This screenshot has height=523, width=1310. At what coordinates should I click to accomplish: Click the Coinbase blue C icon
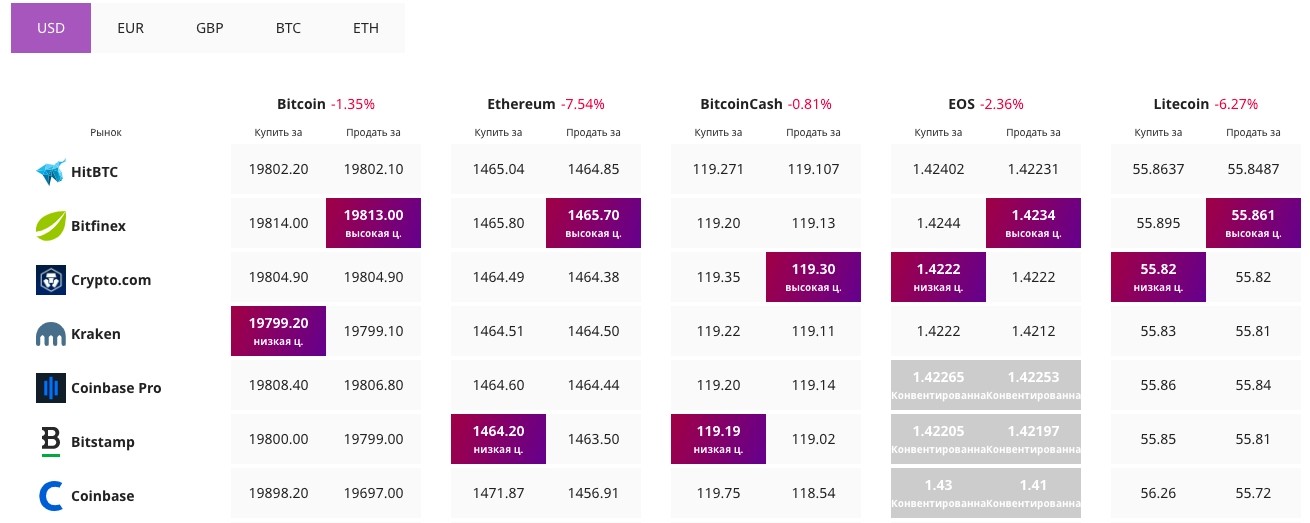coord(50,496)
